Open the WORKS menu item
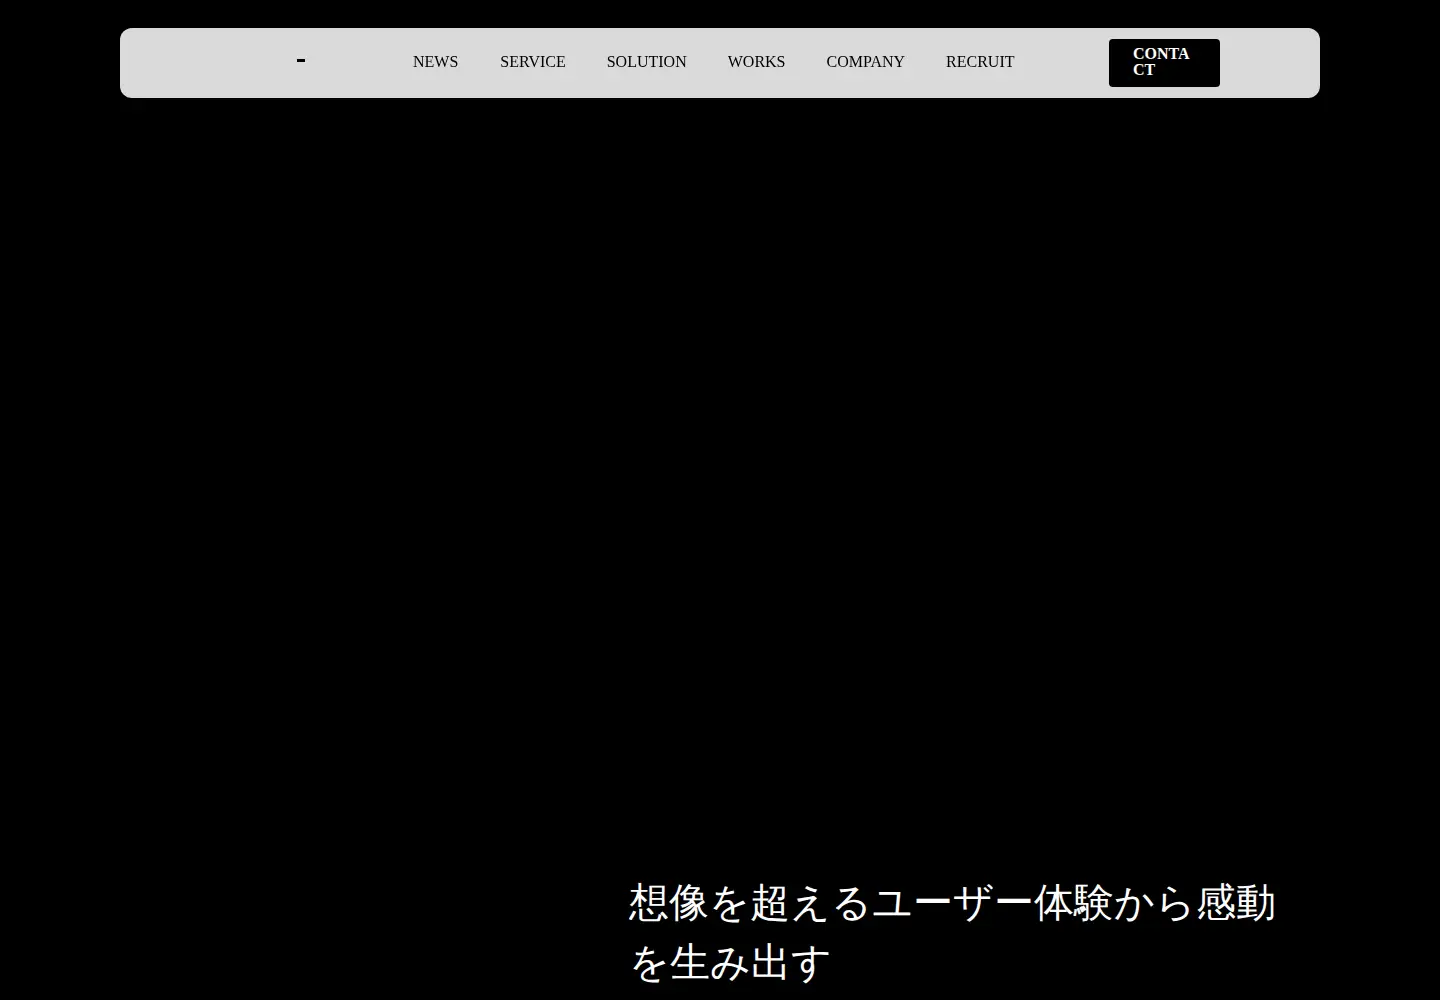The image size is (1440, 1000). [x=756, y=62]
